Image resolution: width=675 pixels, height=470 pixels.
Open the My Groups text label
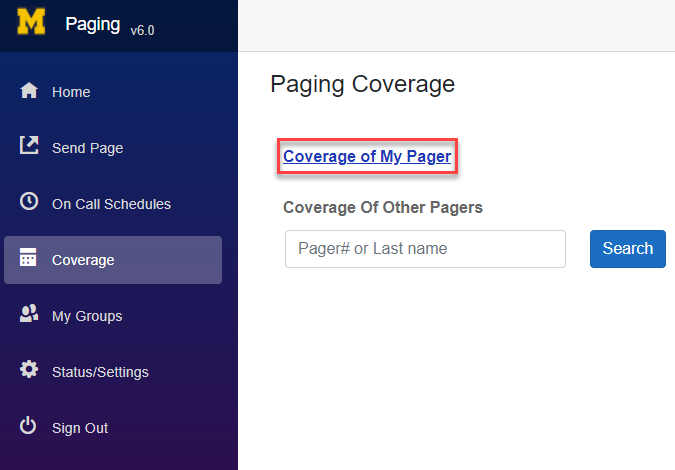tap(87, 316)
